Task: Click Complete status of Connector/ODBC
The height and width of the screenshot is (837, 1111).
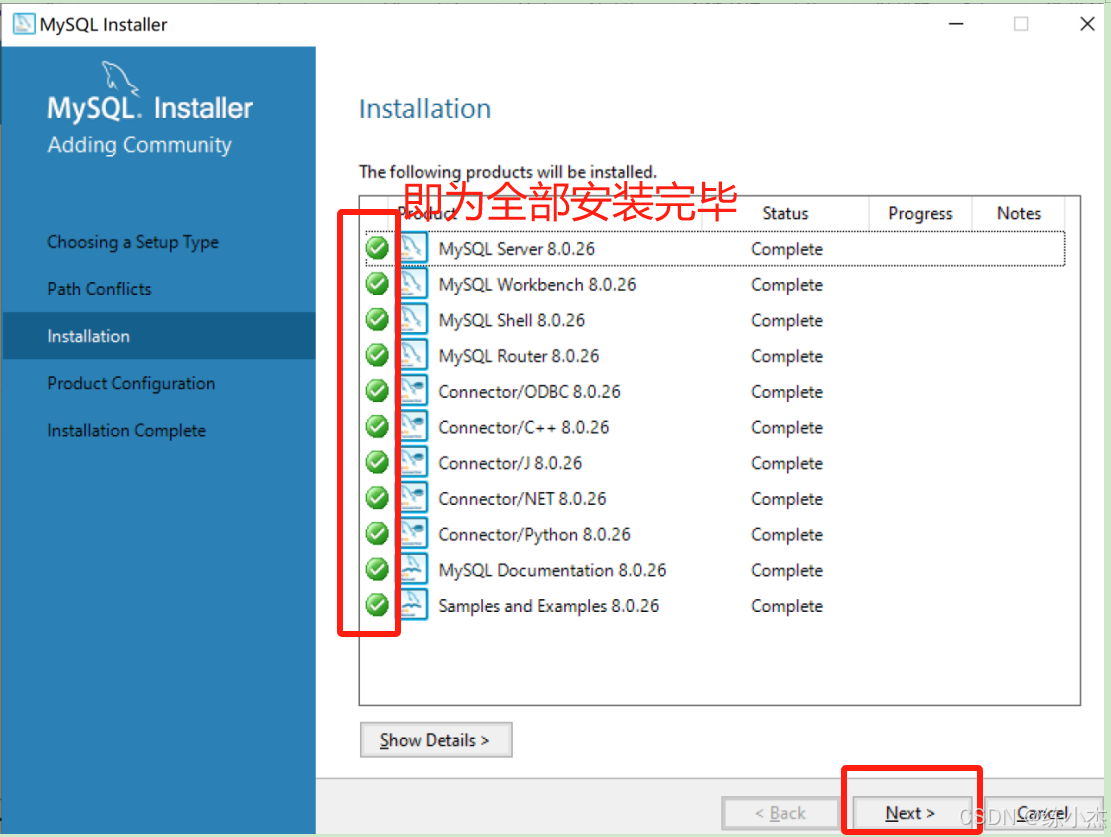Action: tap(786, 391)
